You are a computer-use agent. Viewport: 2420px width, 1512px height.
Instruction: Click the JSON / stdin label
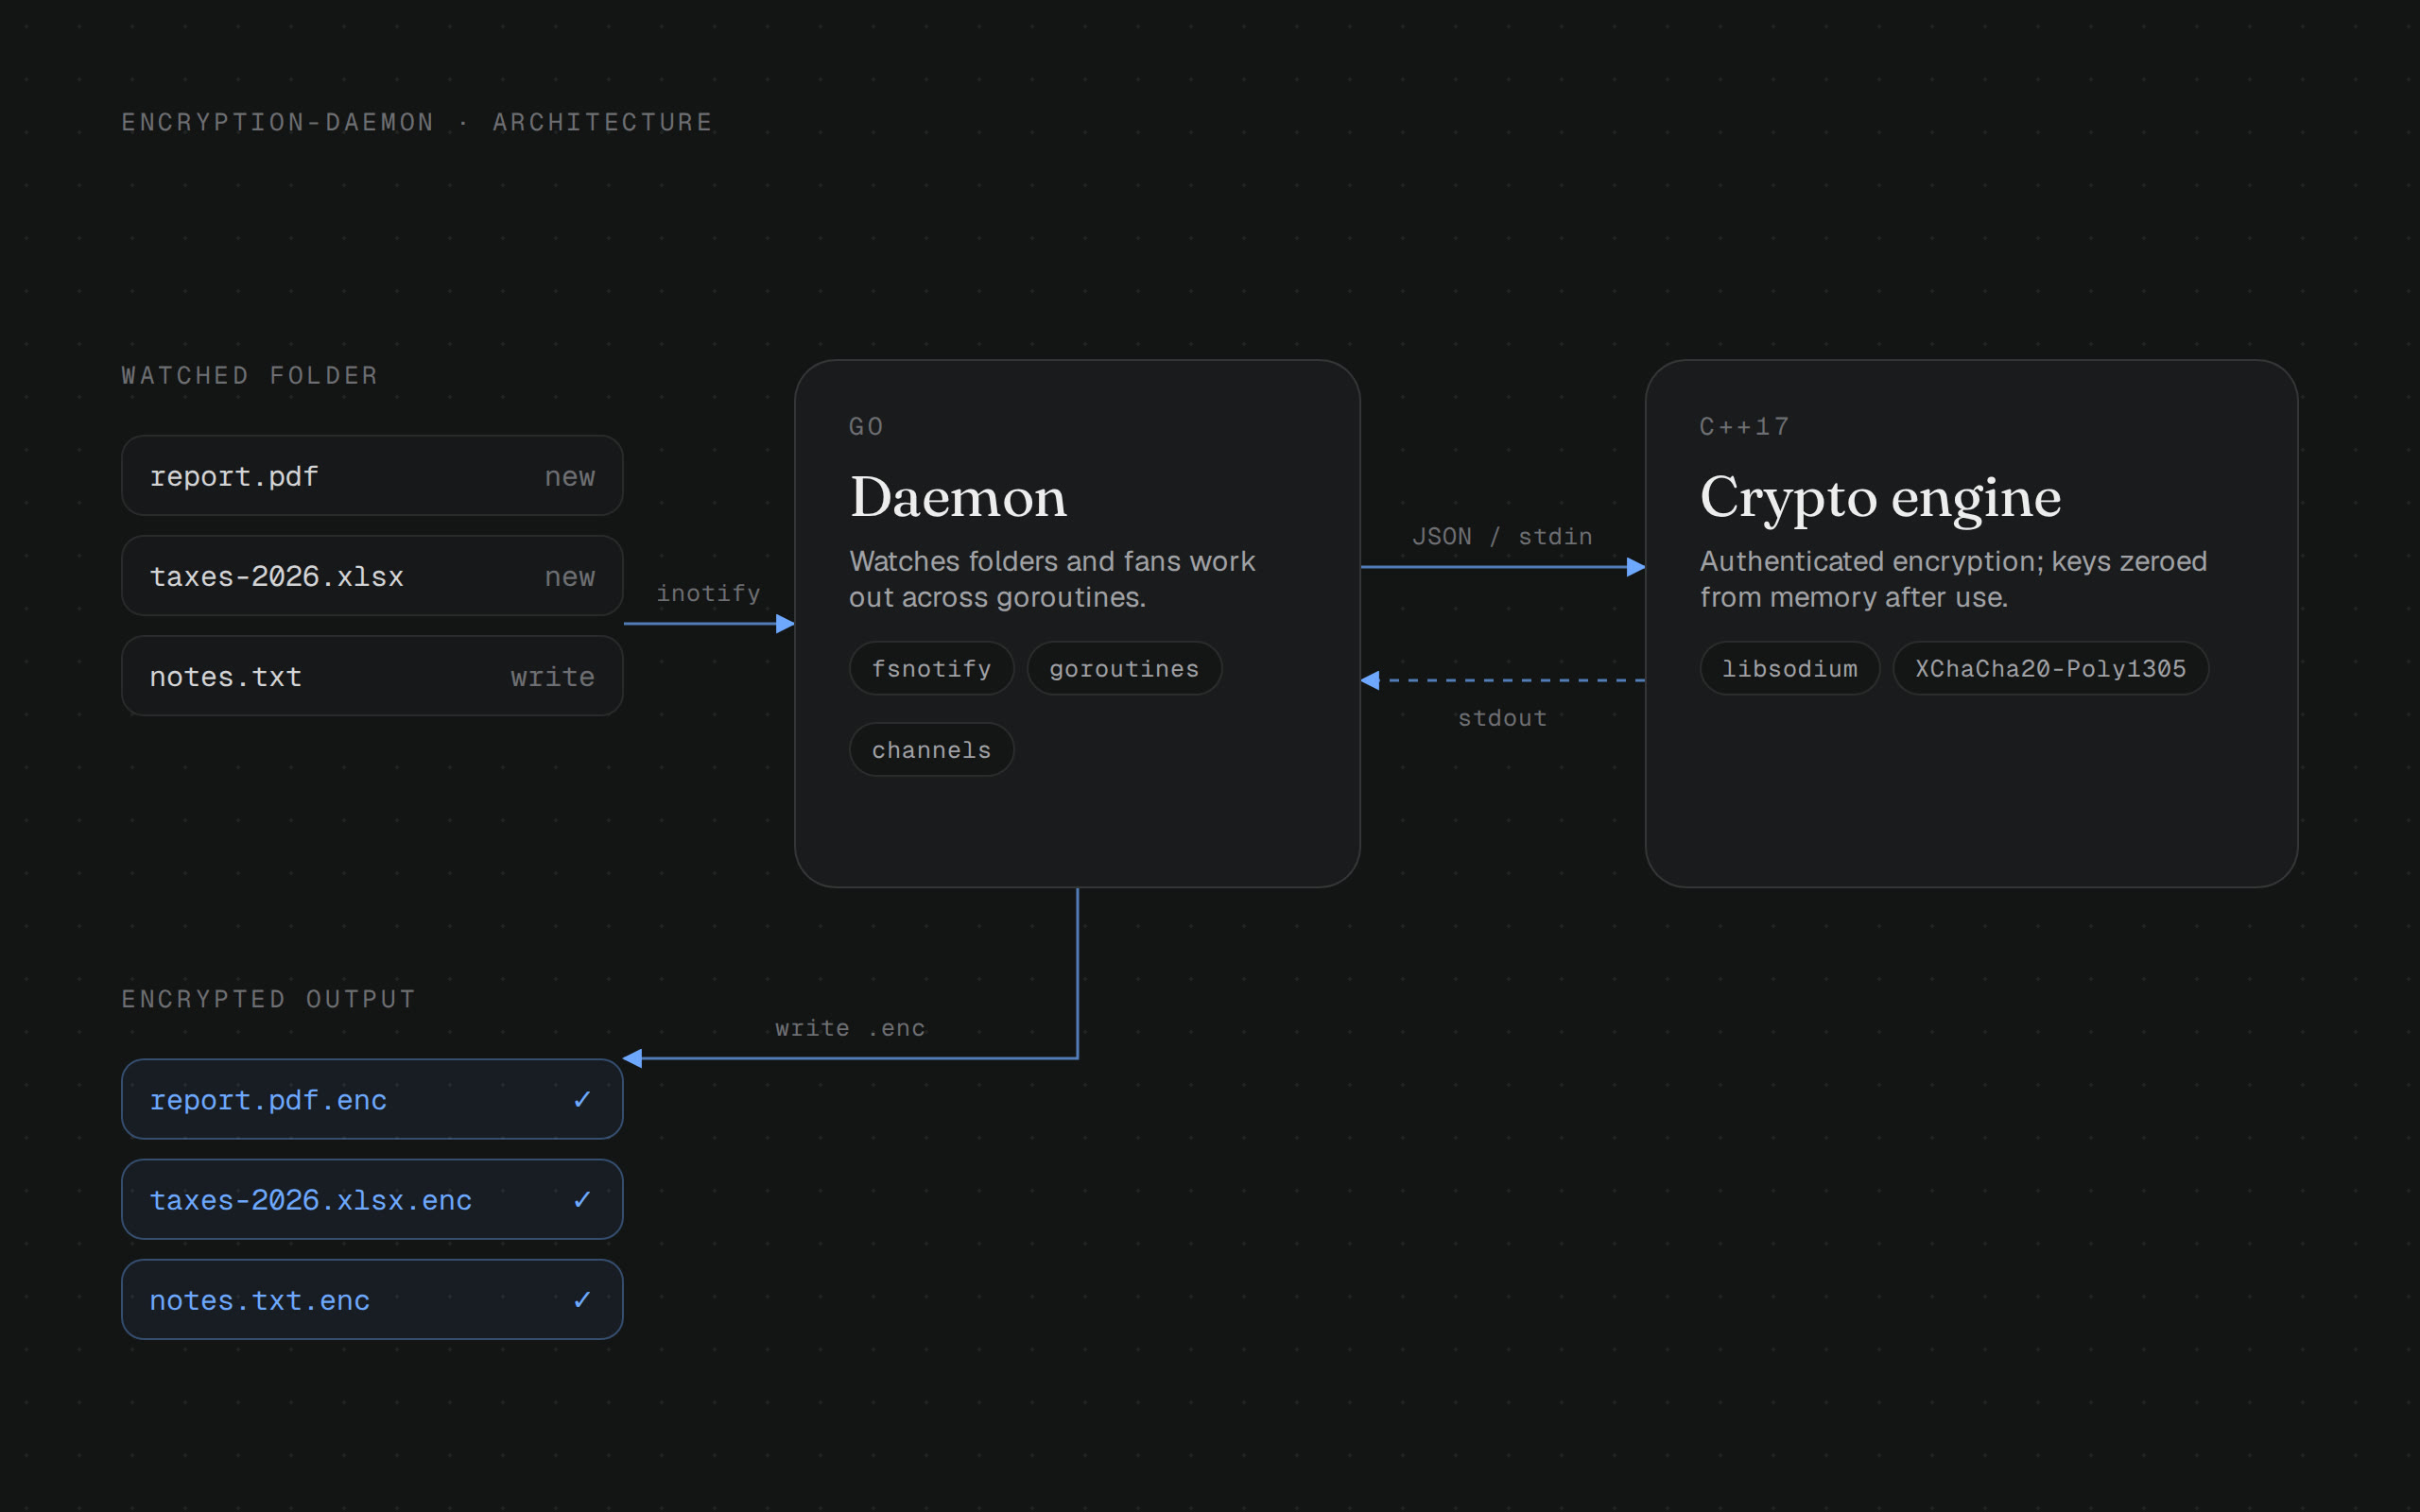tap(1502, 536)
